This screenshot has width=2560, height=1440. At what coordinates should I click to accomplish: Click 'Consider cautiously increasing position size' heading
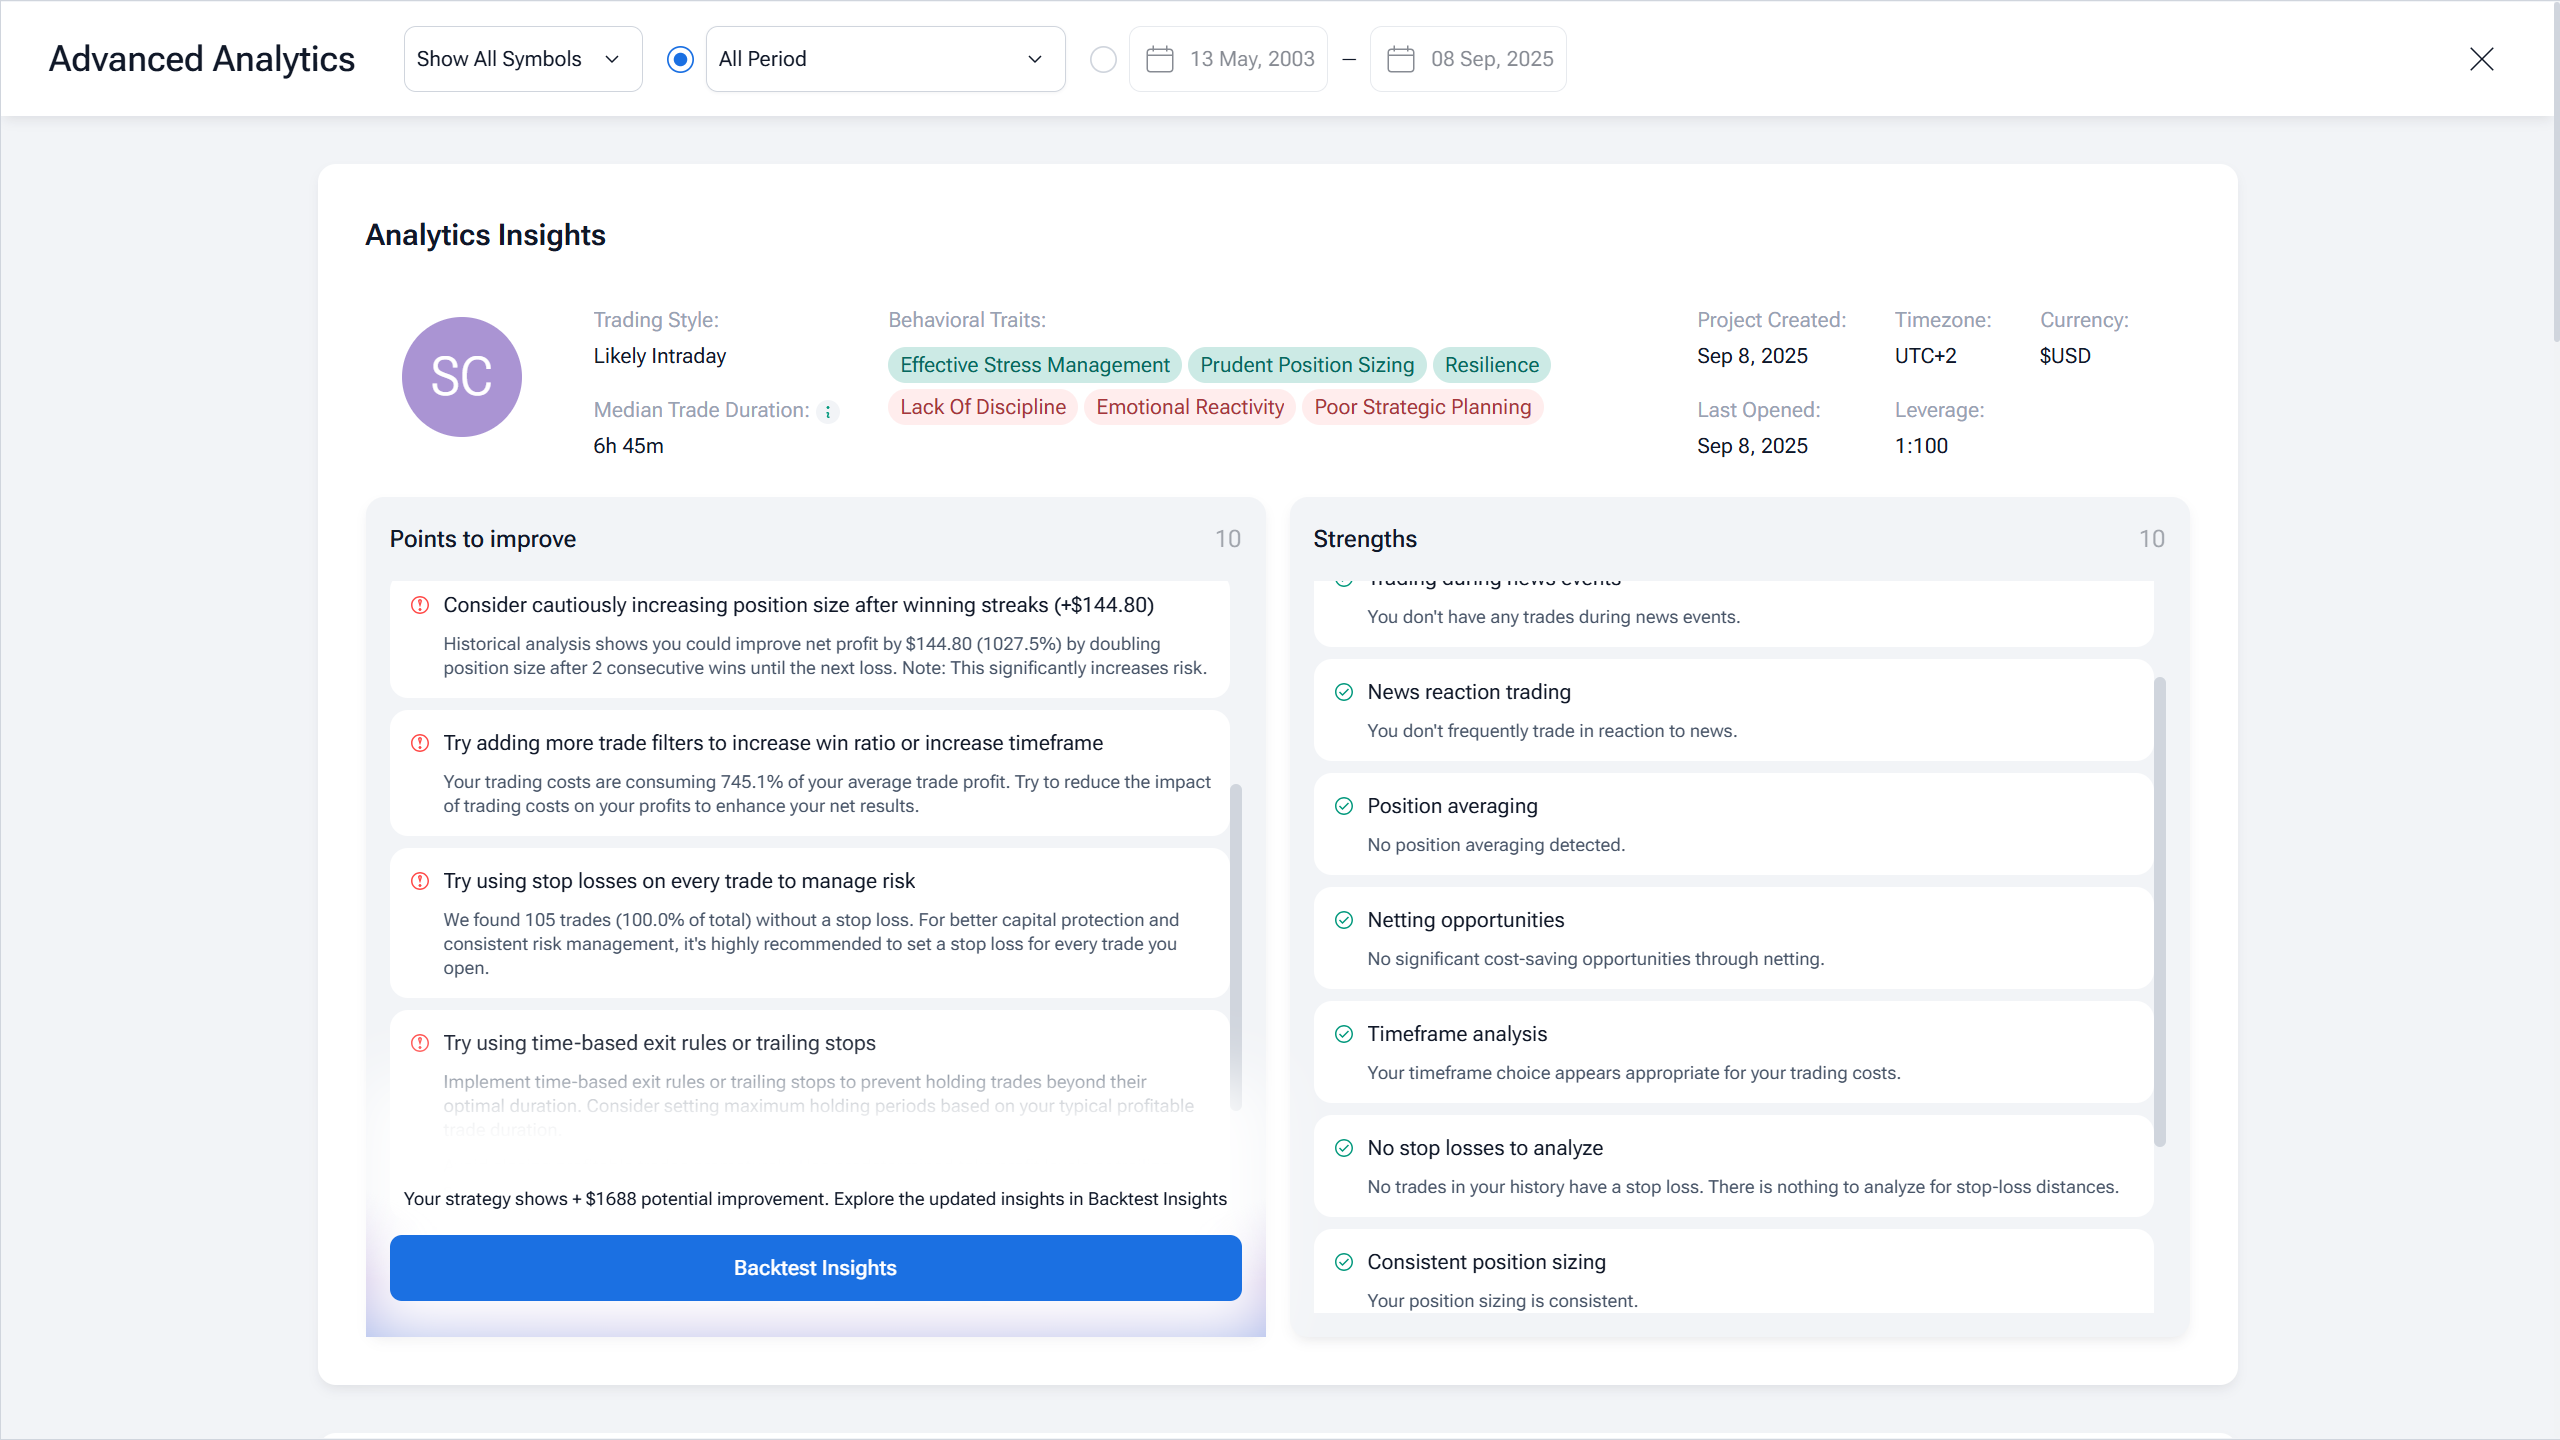(x=798, y=605)
